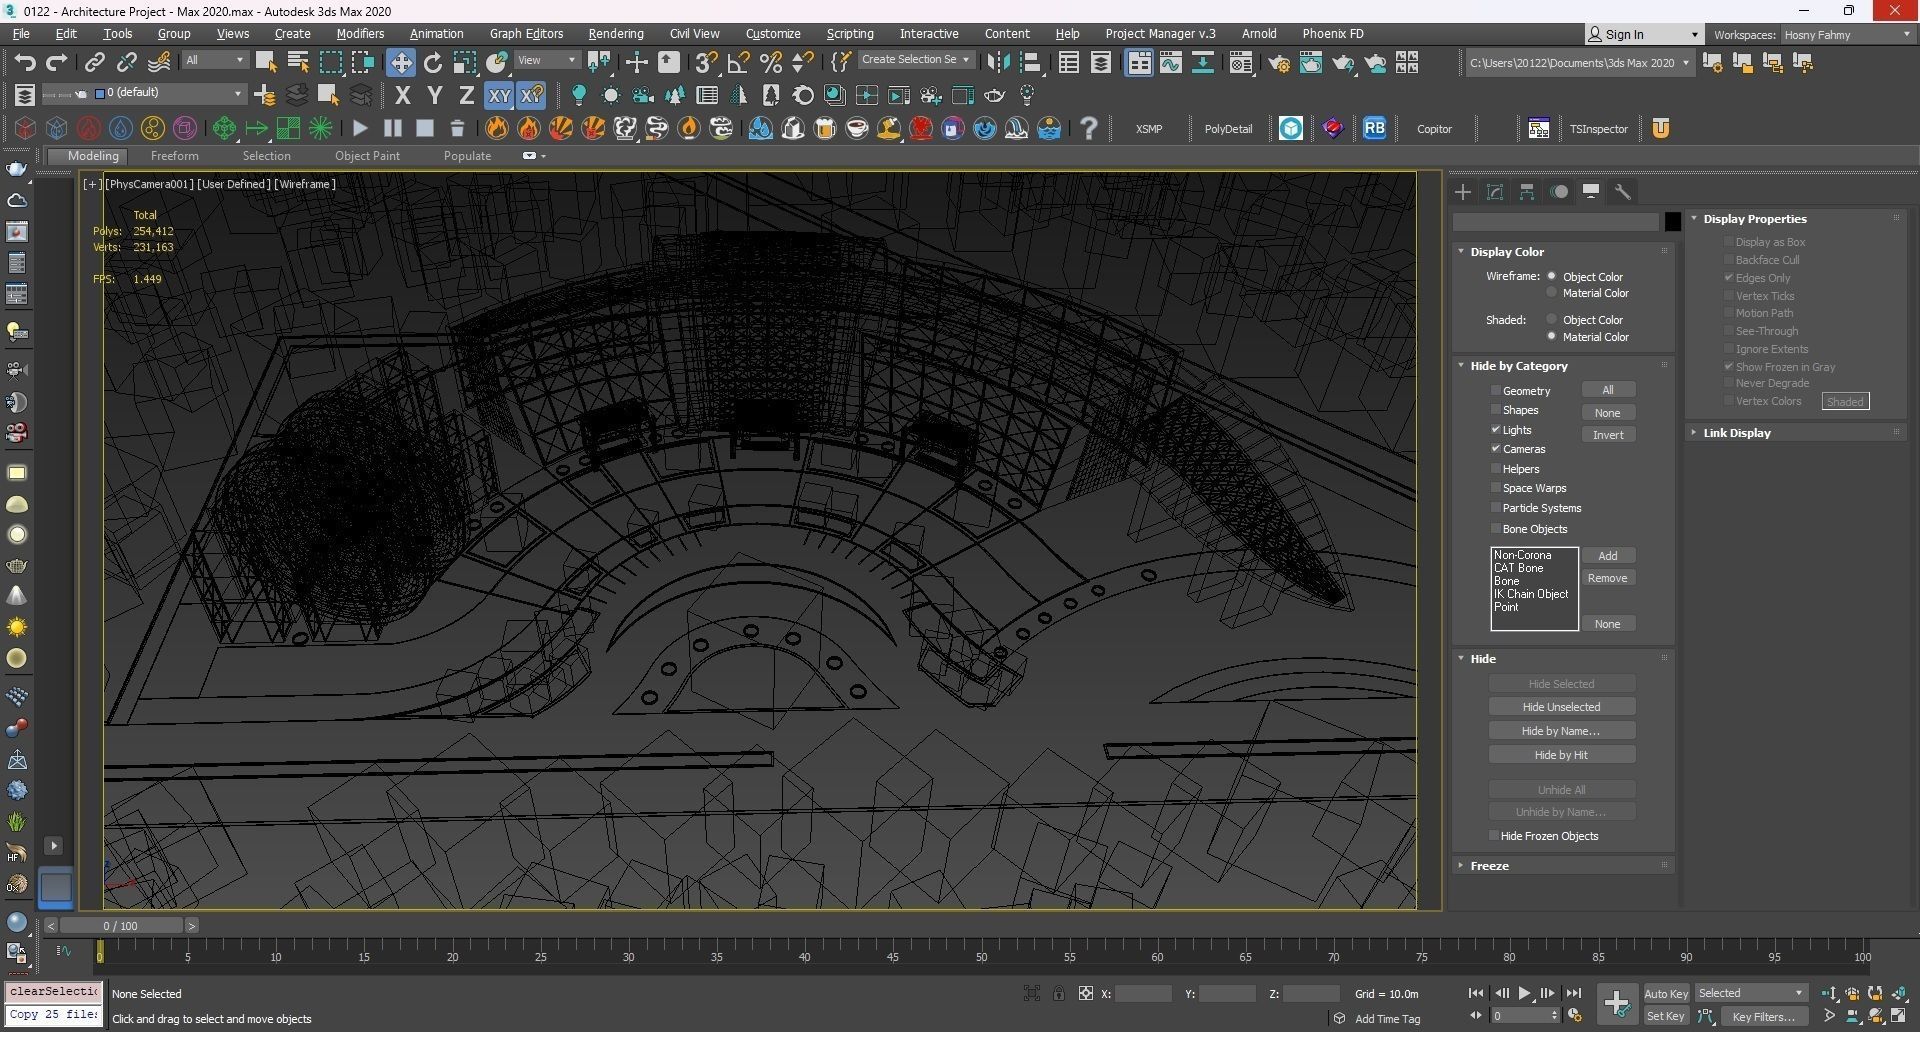Check the Space Warps category
Screen dimensions: 1920x1040
click(1496, 488)
